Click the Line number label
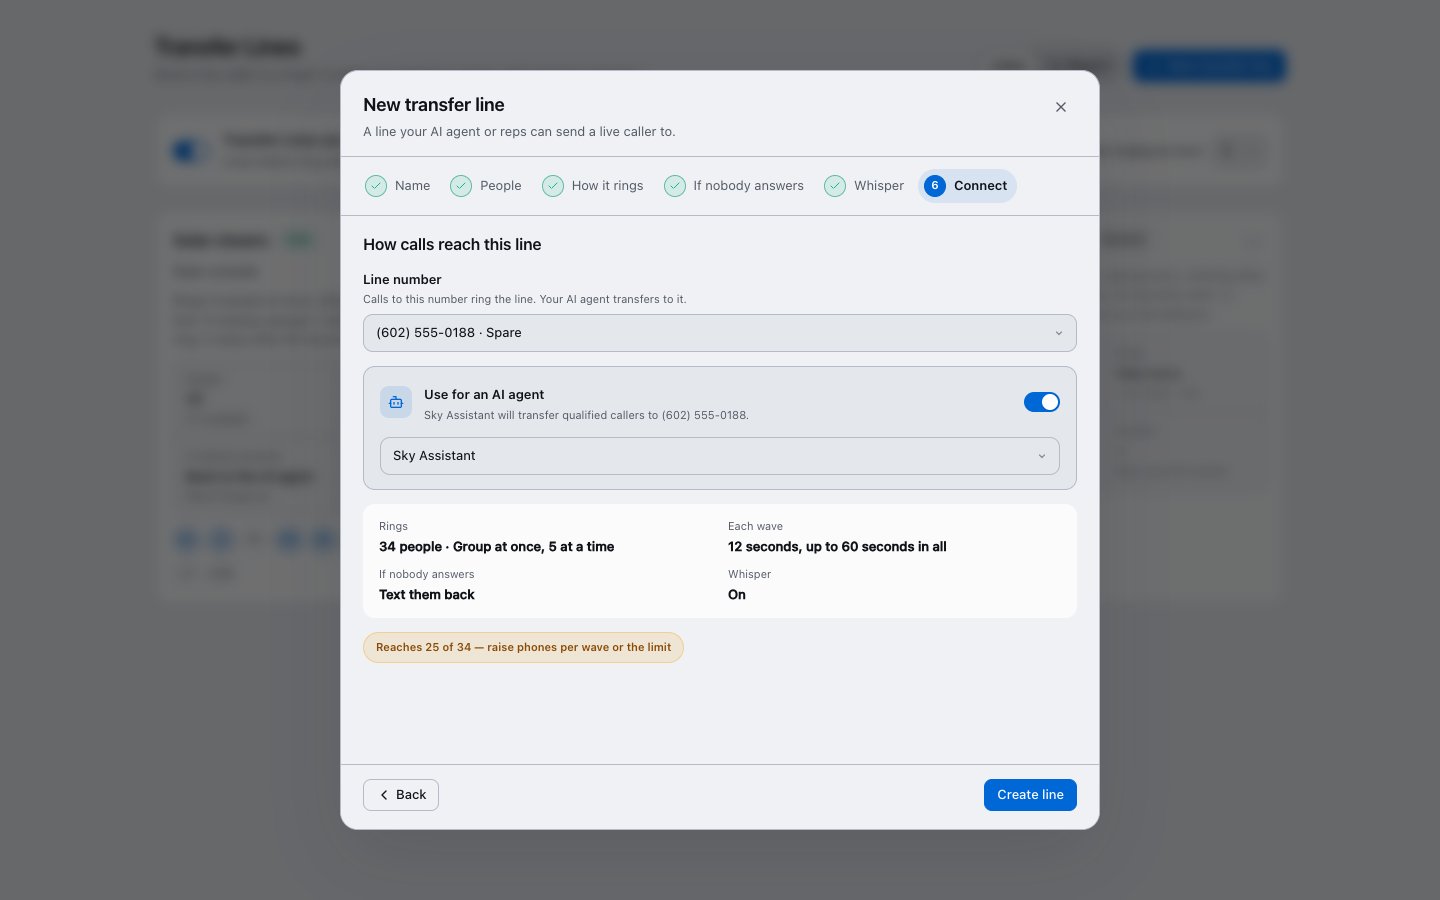The width and height of the screenshot is (1440, 900). [402, 280]
